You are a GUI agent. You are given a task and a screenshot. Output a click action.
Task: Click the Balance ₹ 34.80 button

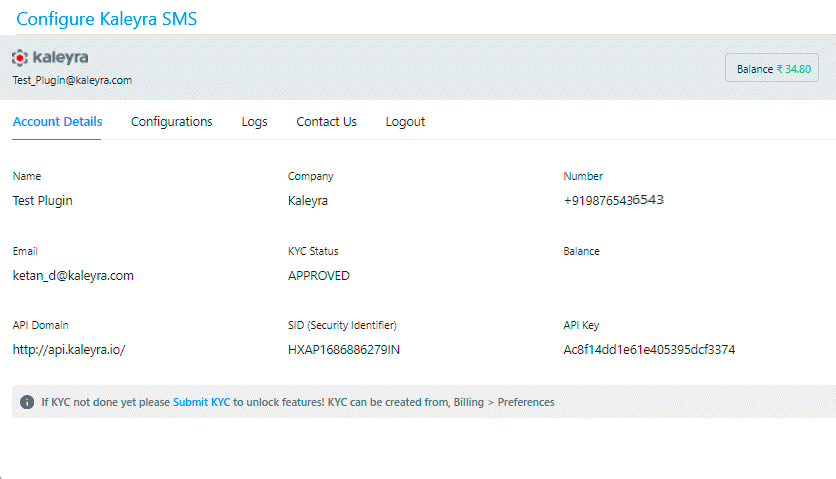tap(771, 68)
